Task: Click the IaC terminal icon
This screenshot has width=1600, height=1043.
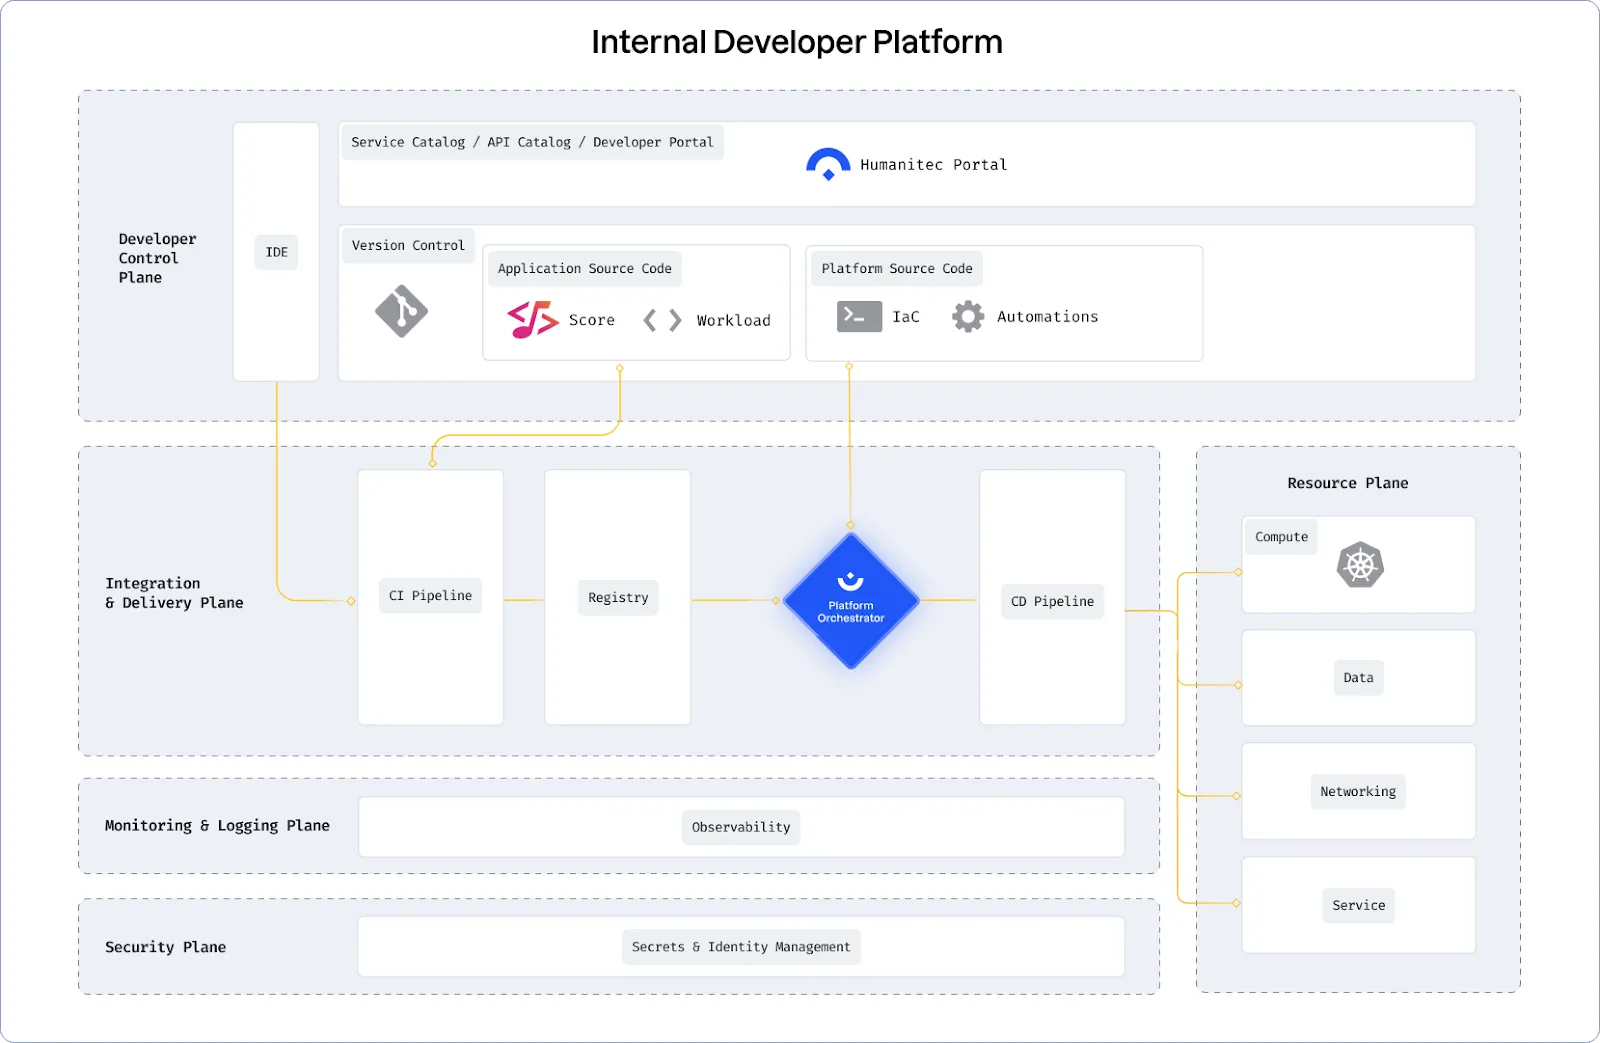Action: click(859, 316)
